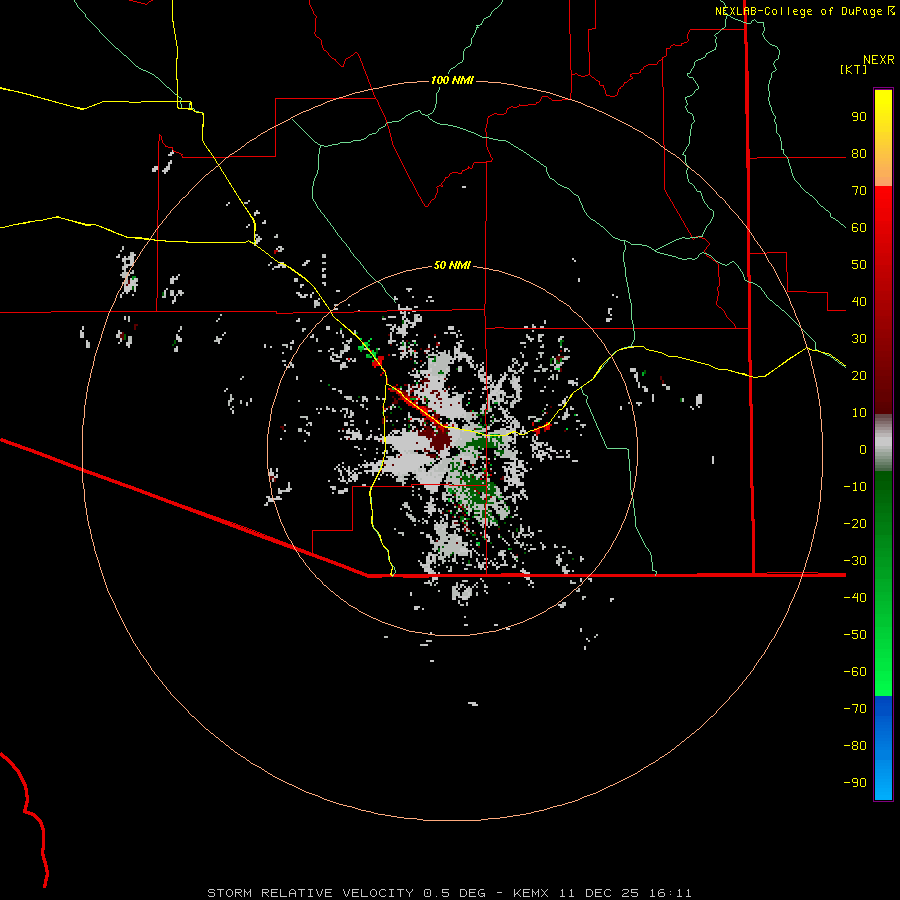
Task: Click the 0 knot scale value
Action: point(863,450)
